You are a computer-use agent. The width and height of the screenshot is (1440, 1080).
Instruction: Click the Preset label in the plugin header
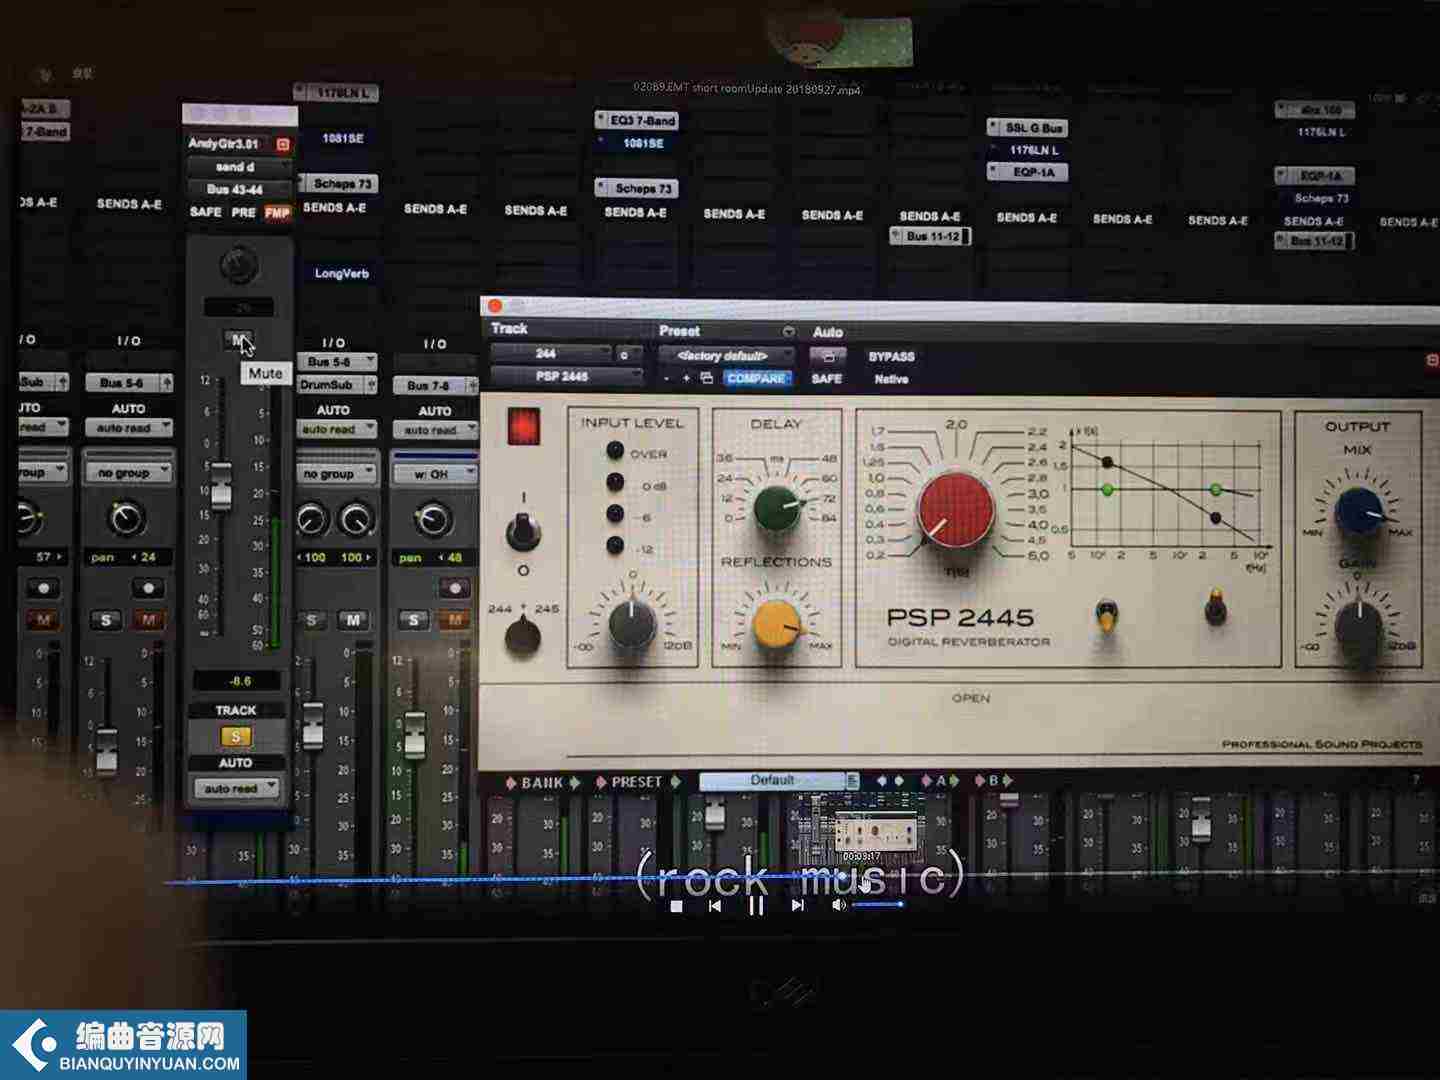679,331
